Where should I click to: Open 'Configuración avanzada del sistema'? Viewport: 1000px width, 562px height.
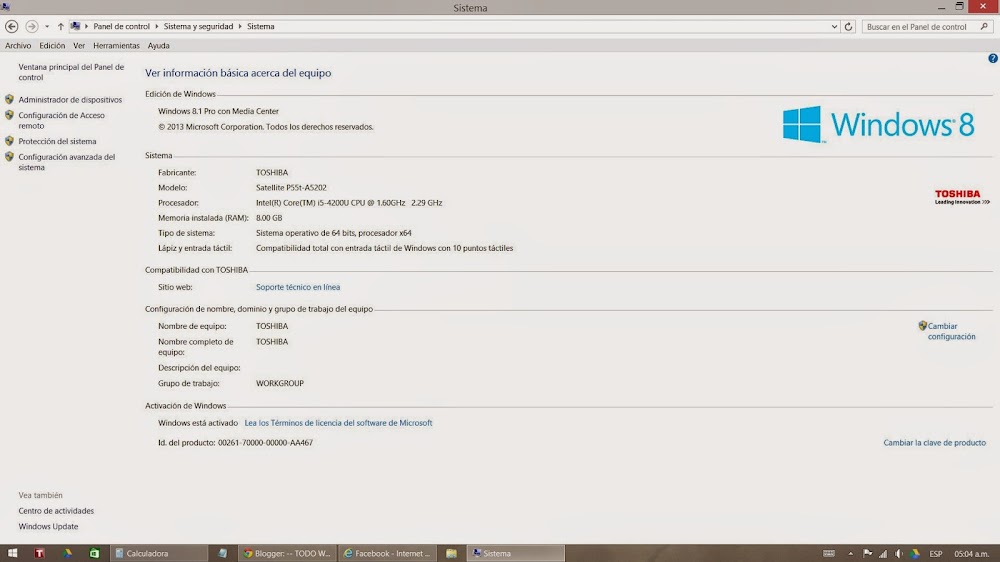(67, 162)
